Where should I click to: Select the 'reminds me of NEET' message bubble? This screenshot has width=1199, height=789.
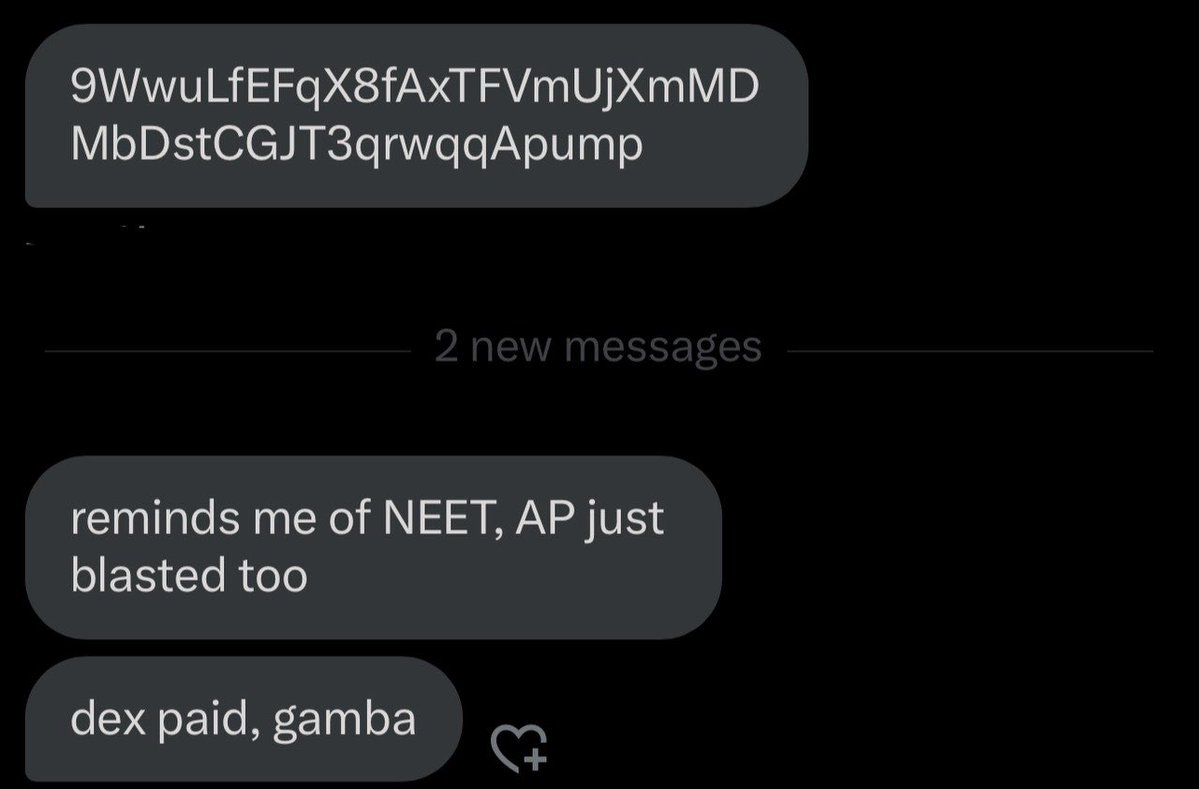point(373,547)
